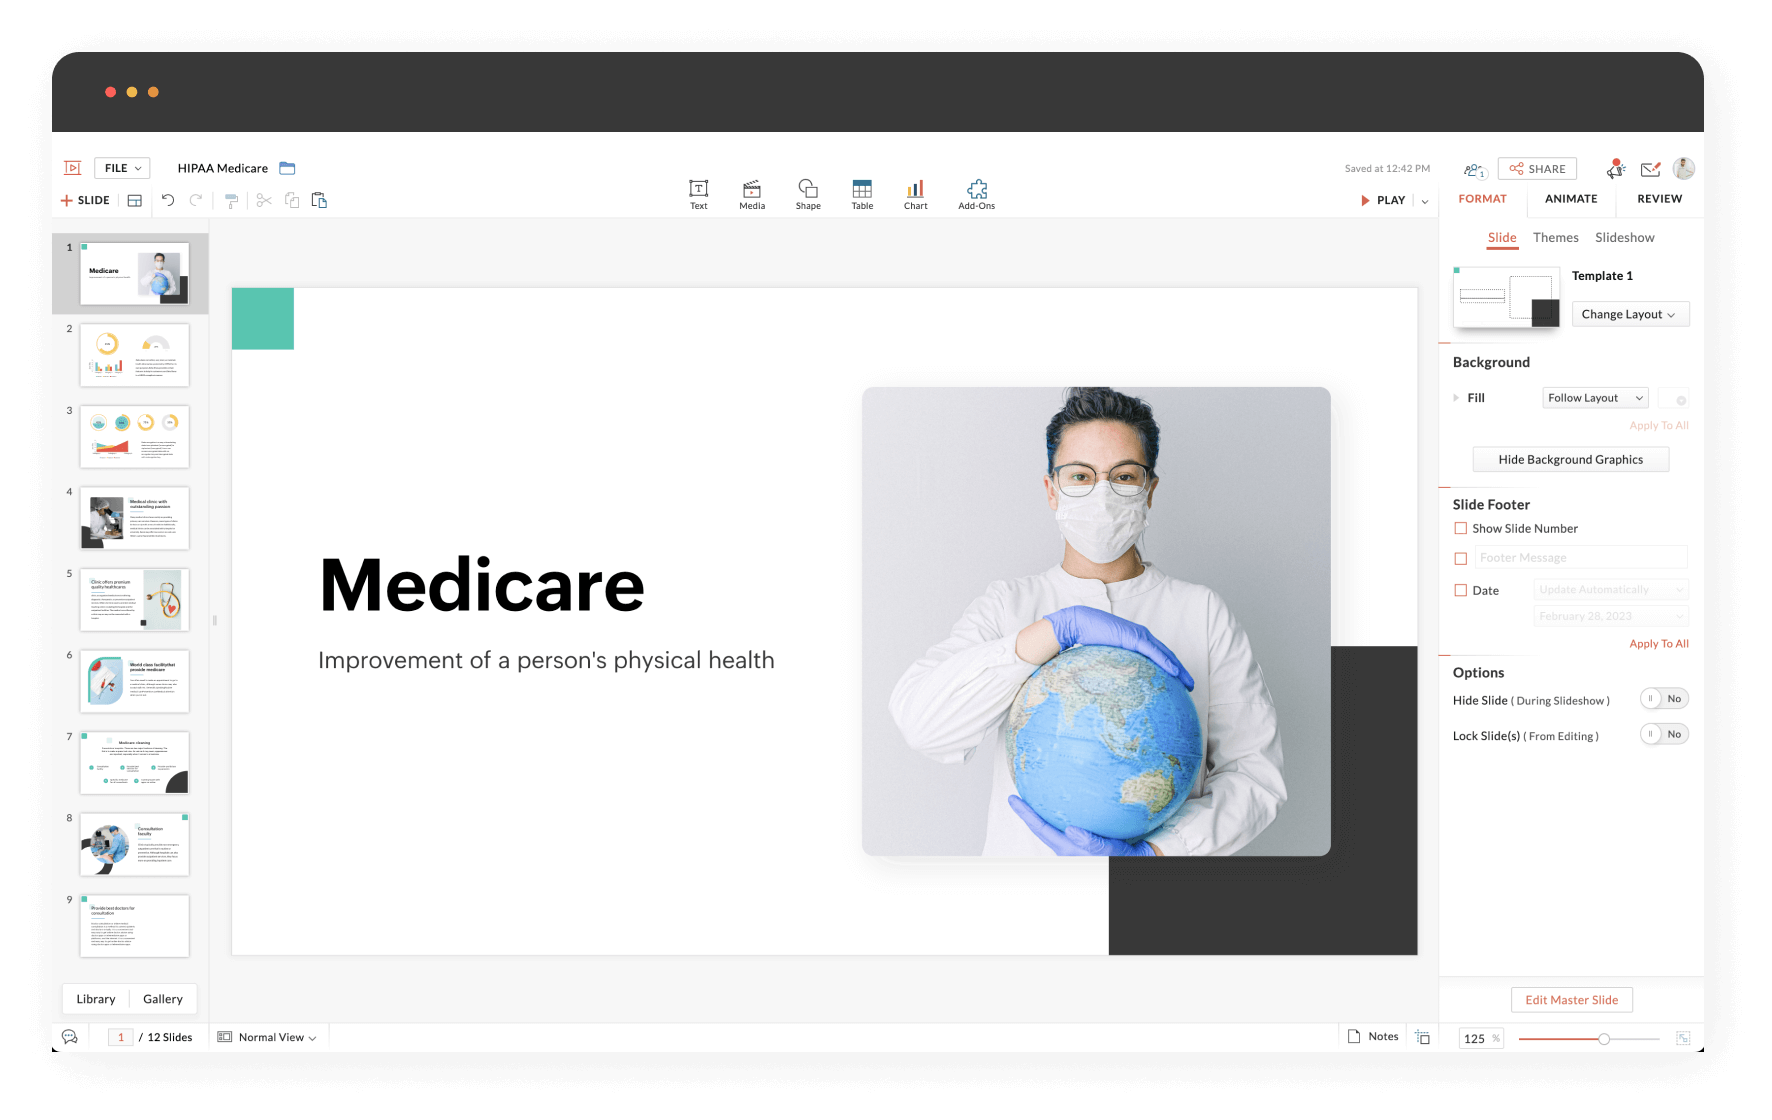Open the FILE menu
Screen dimensions: 1772x1120
120,167
